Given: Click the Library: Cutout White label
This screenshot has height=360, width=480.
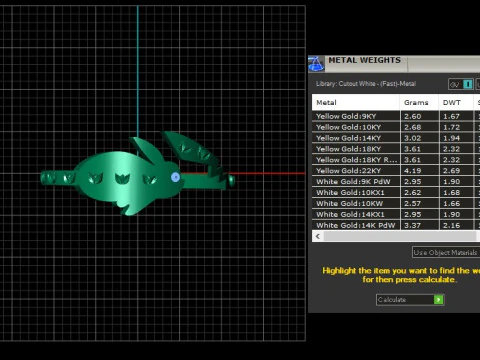Looking at the screenshot, I should click(x=366, y=84).
